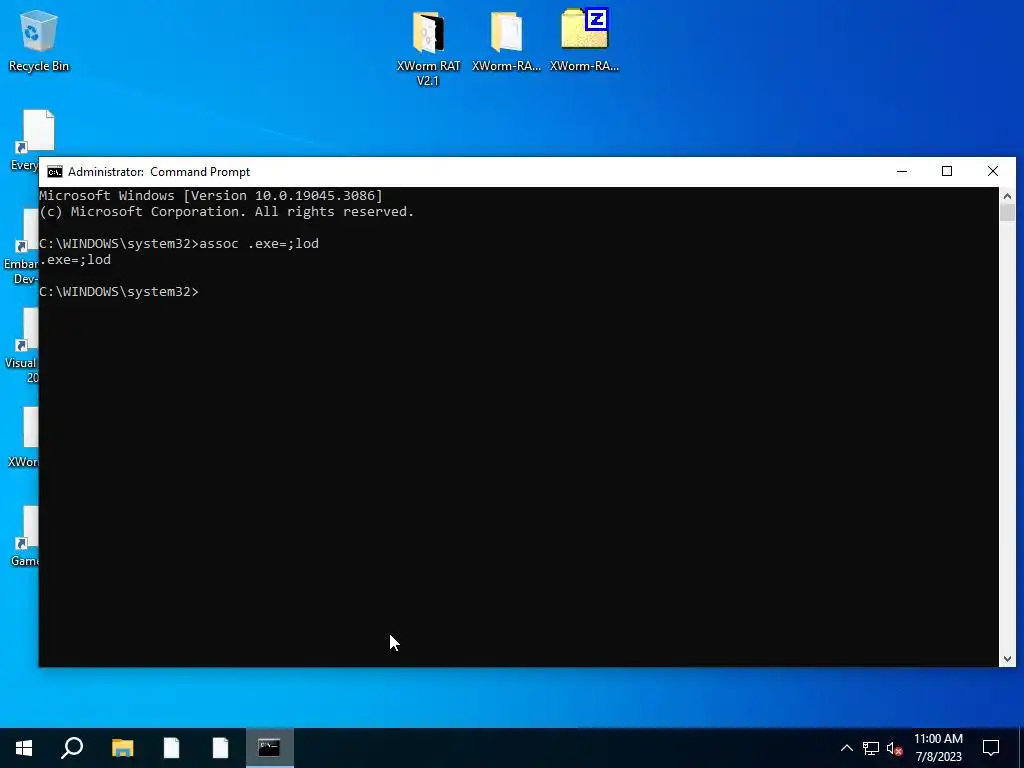The image size is (1024, 768).
Task: Select the XWorm RAT V2.1 folder
Action: [x=428, y=47]
